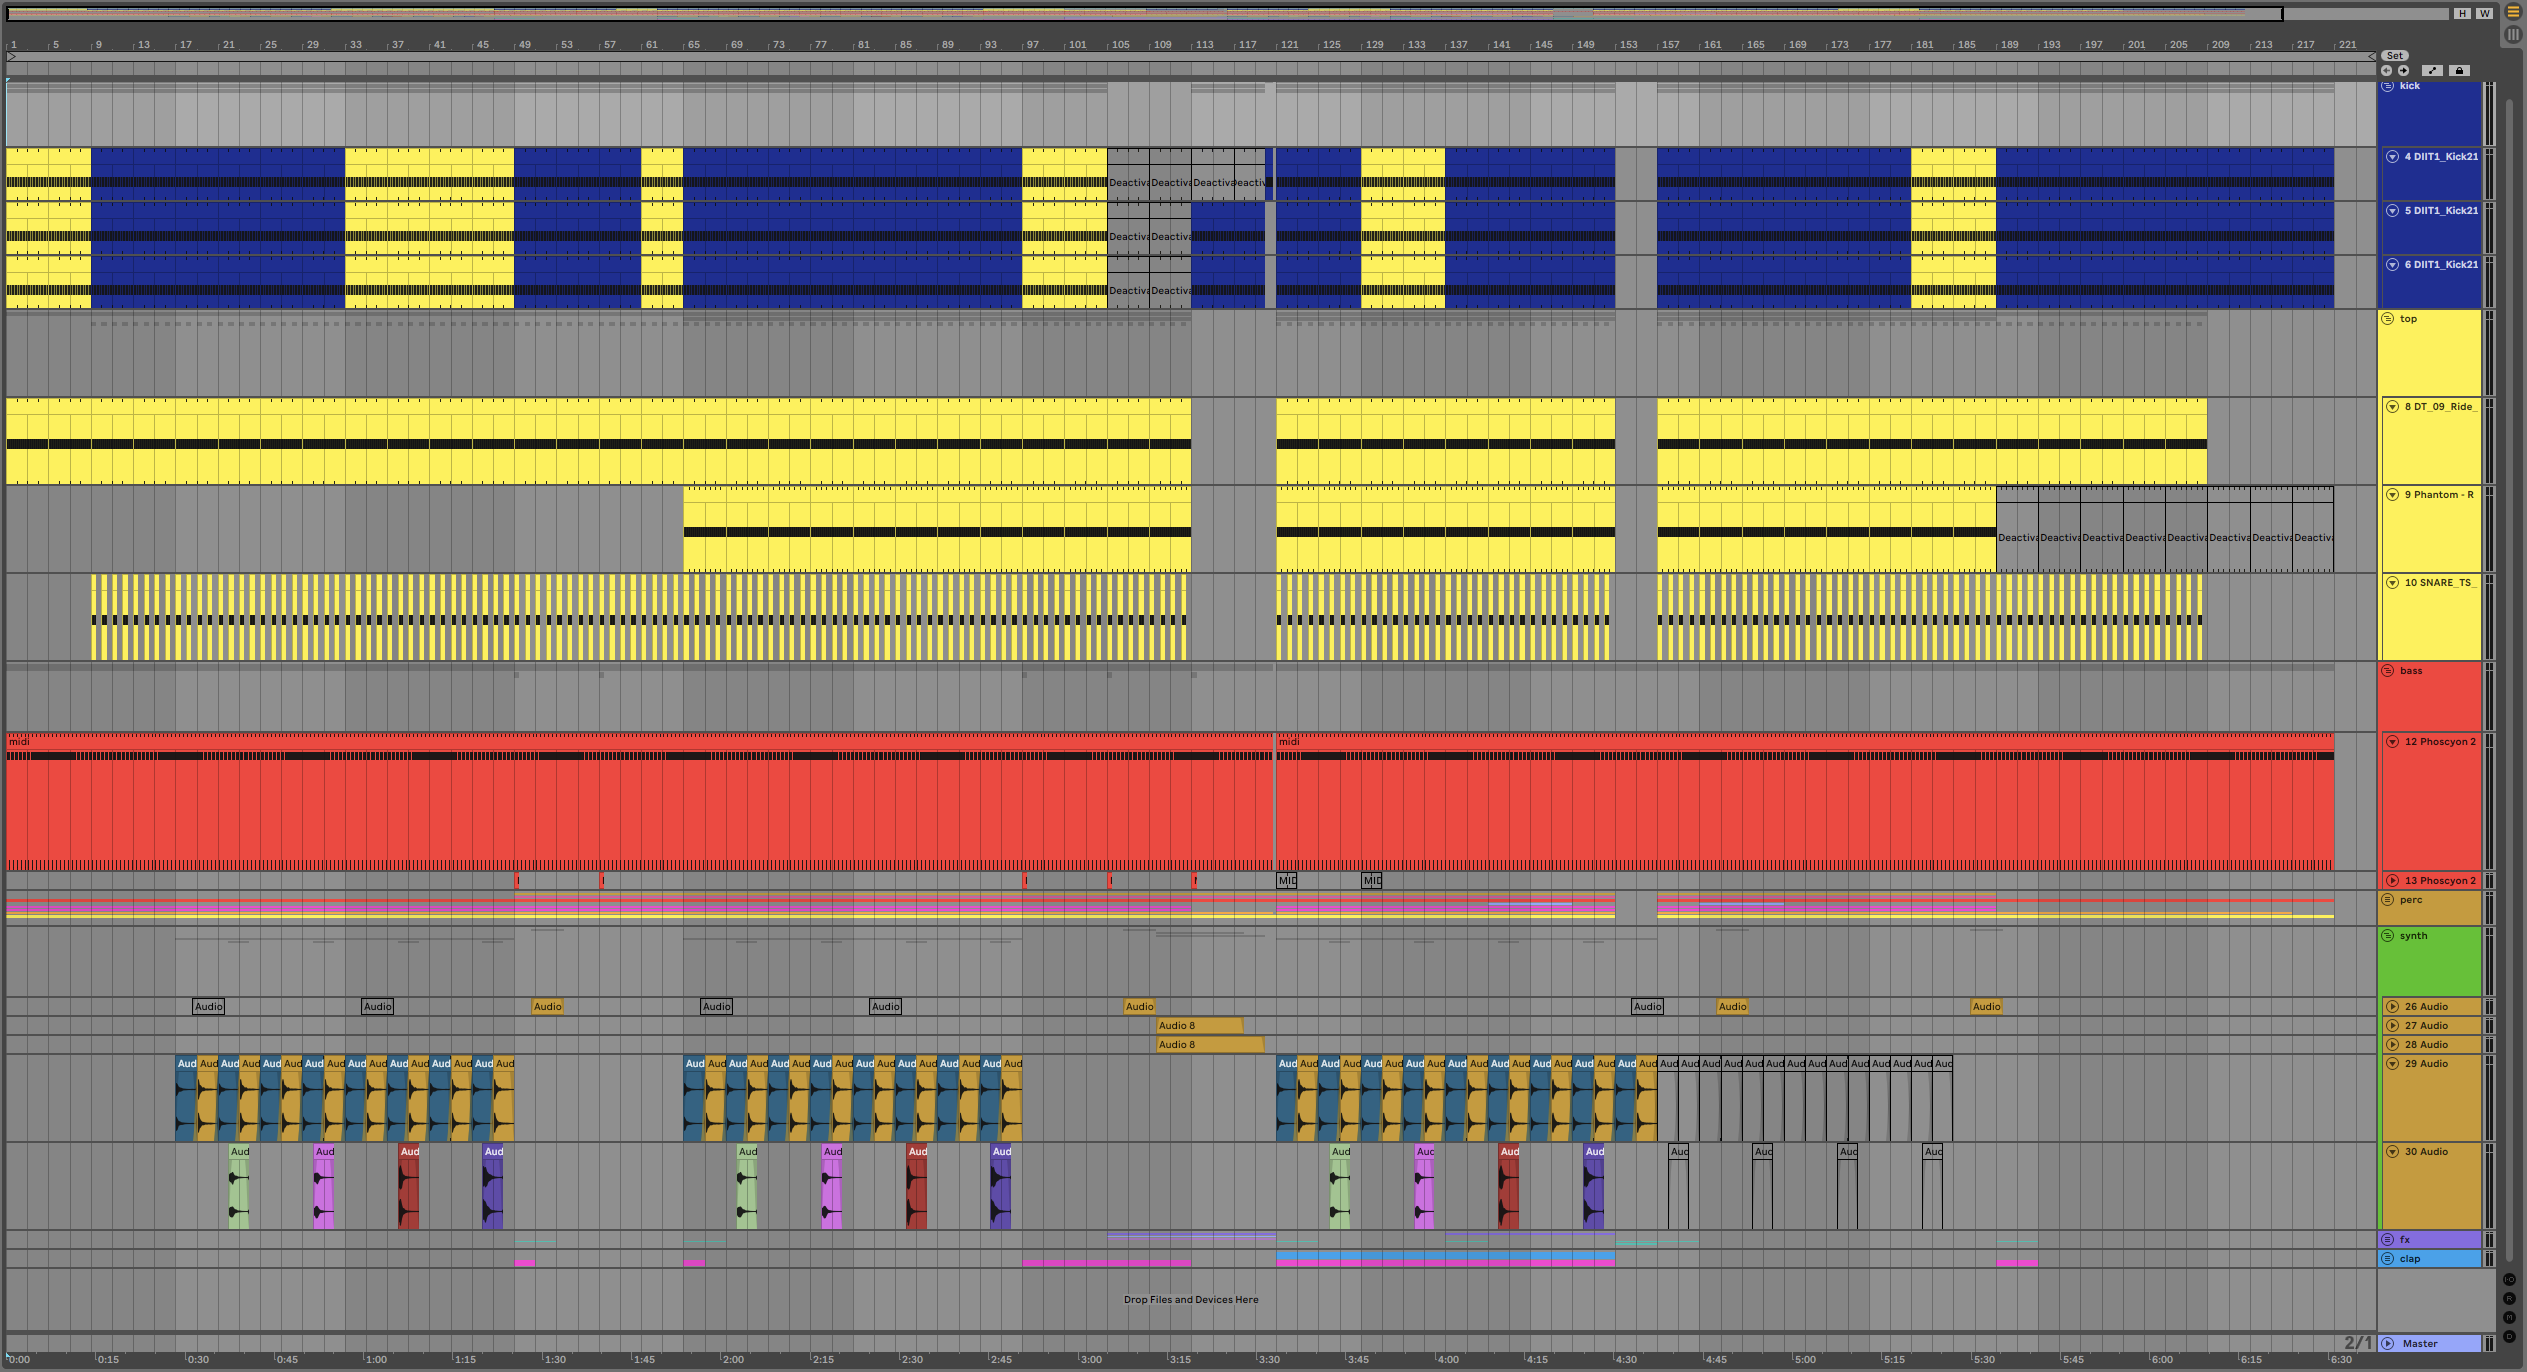Show the Returns section with R button

(2509, 1299)
